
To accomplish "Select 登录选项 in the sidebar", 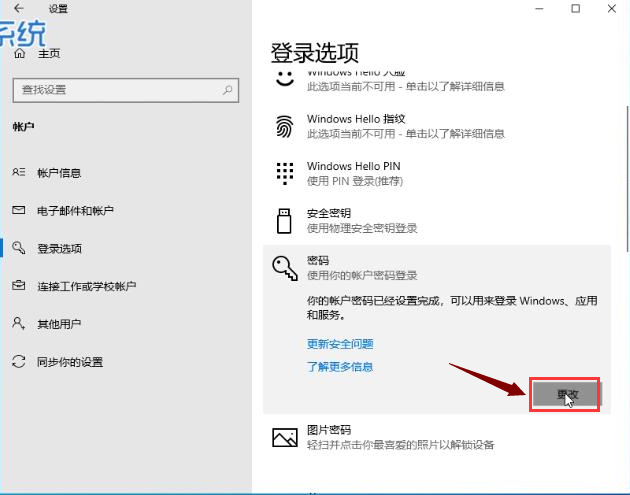I will tap(59, 248).
